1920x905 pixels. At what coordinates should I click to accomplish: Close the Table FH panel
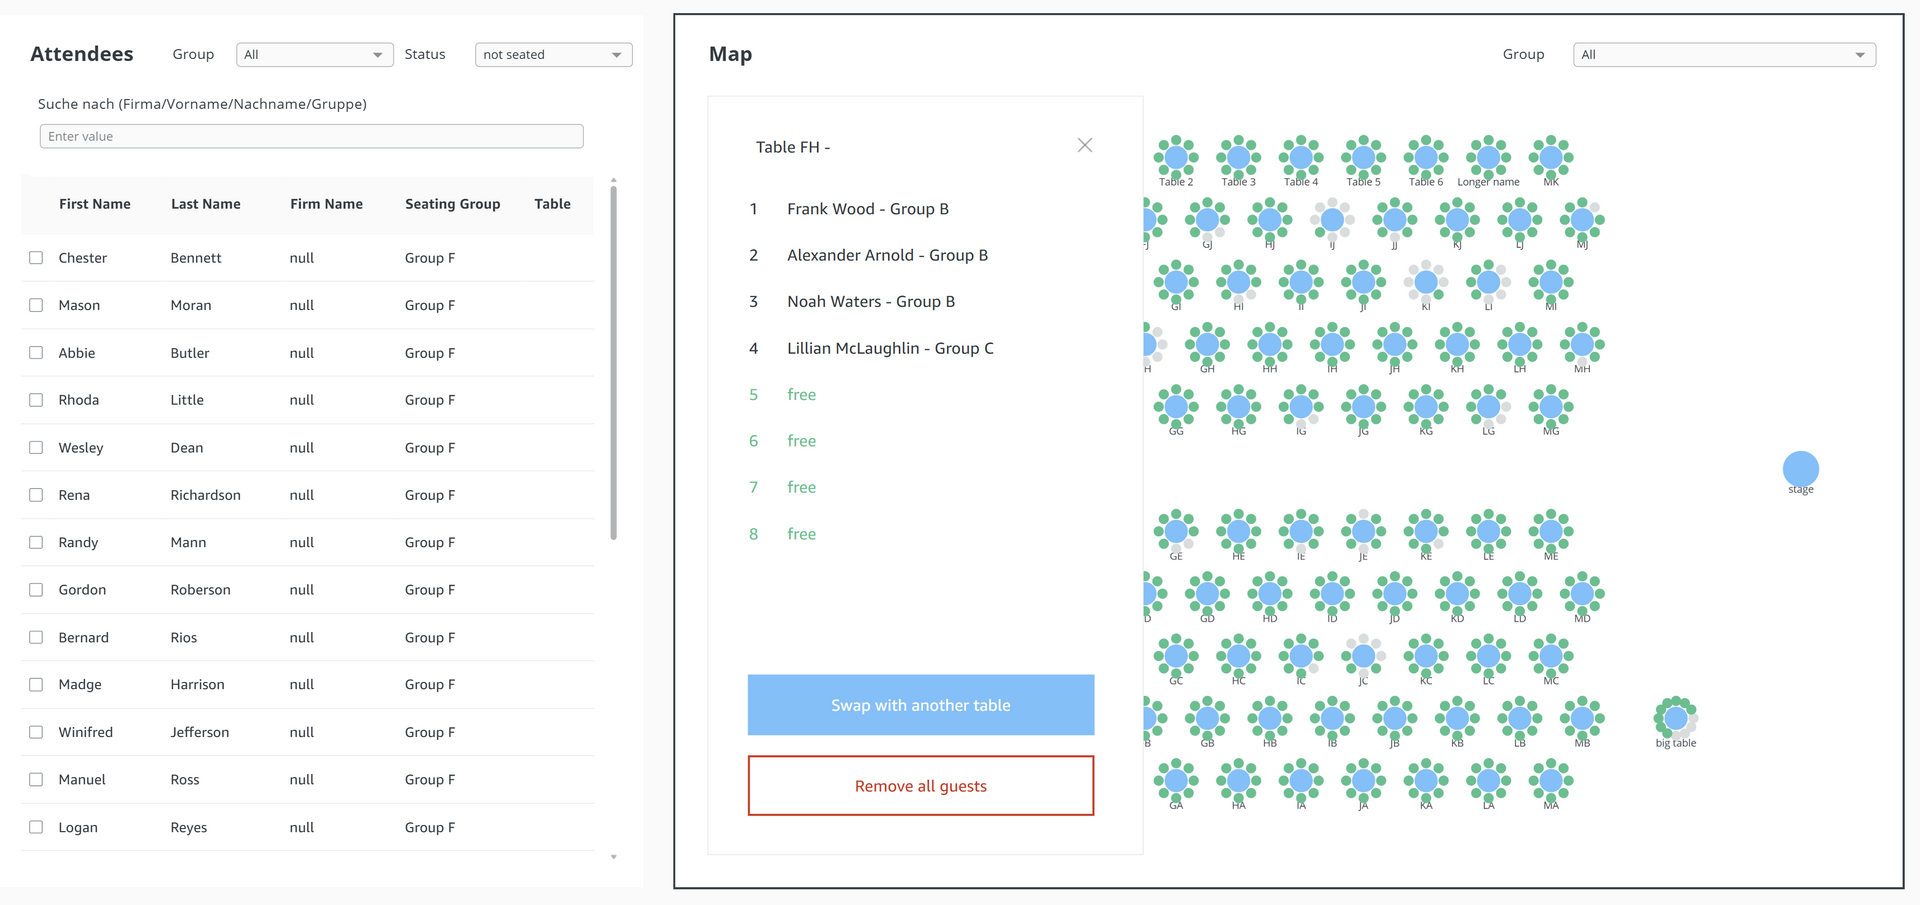[x=1084, y=146]
